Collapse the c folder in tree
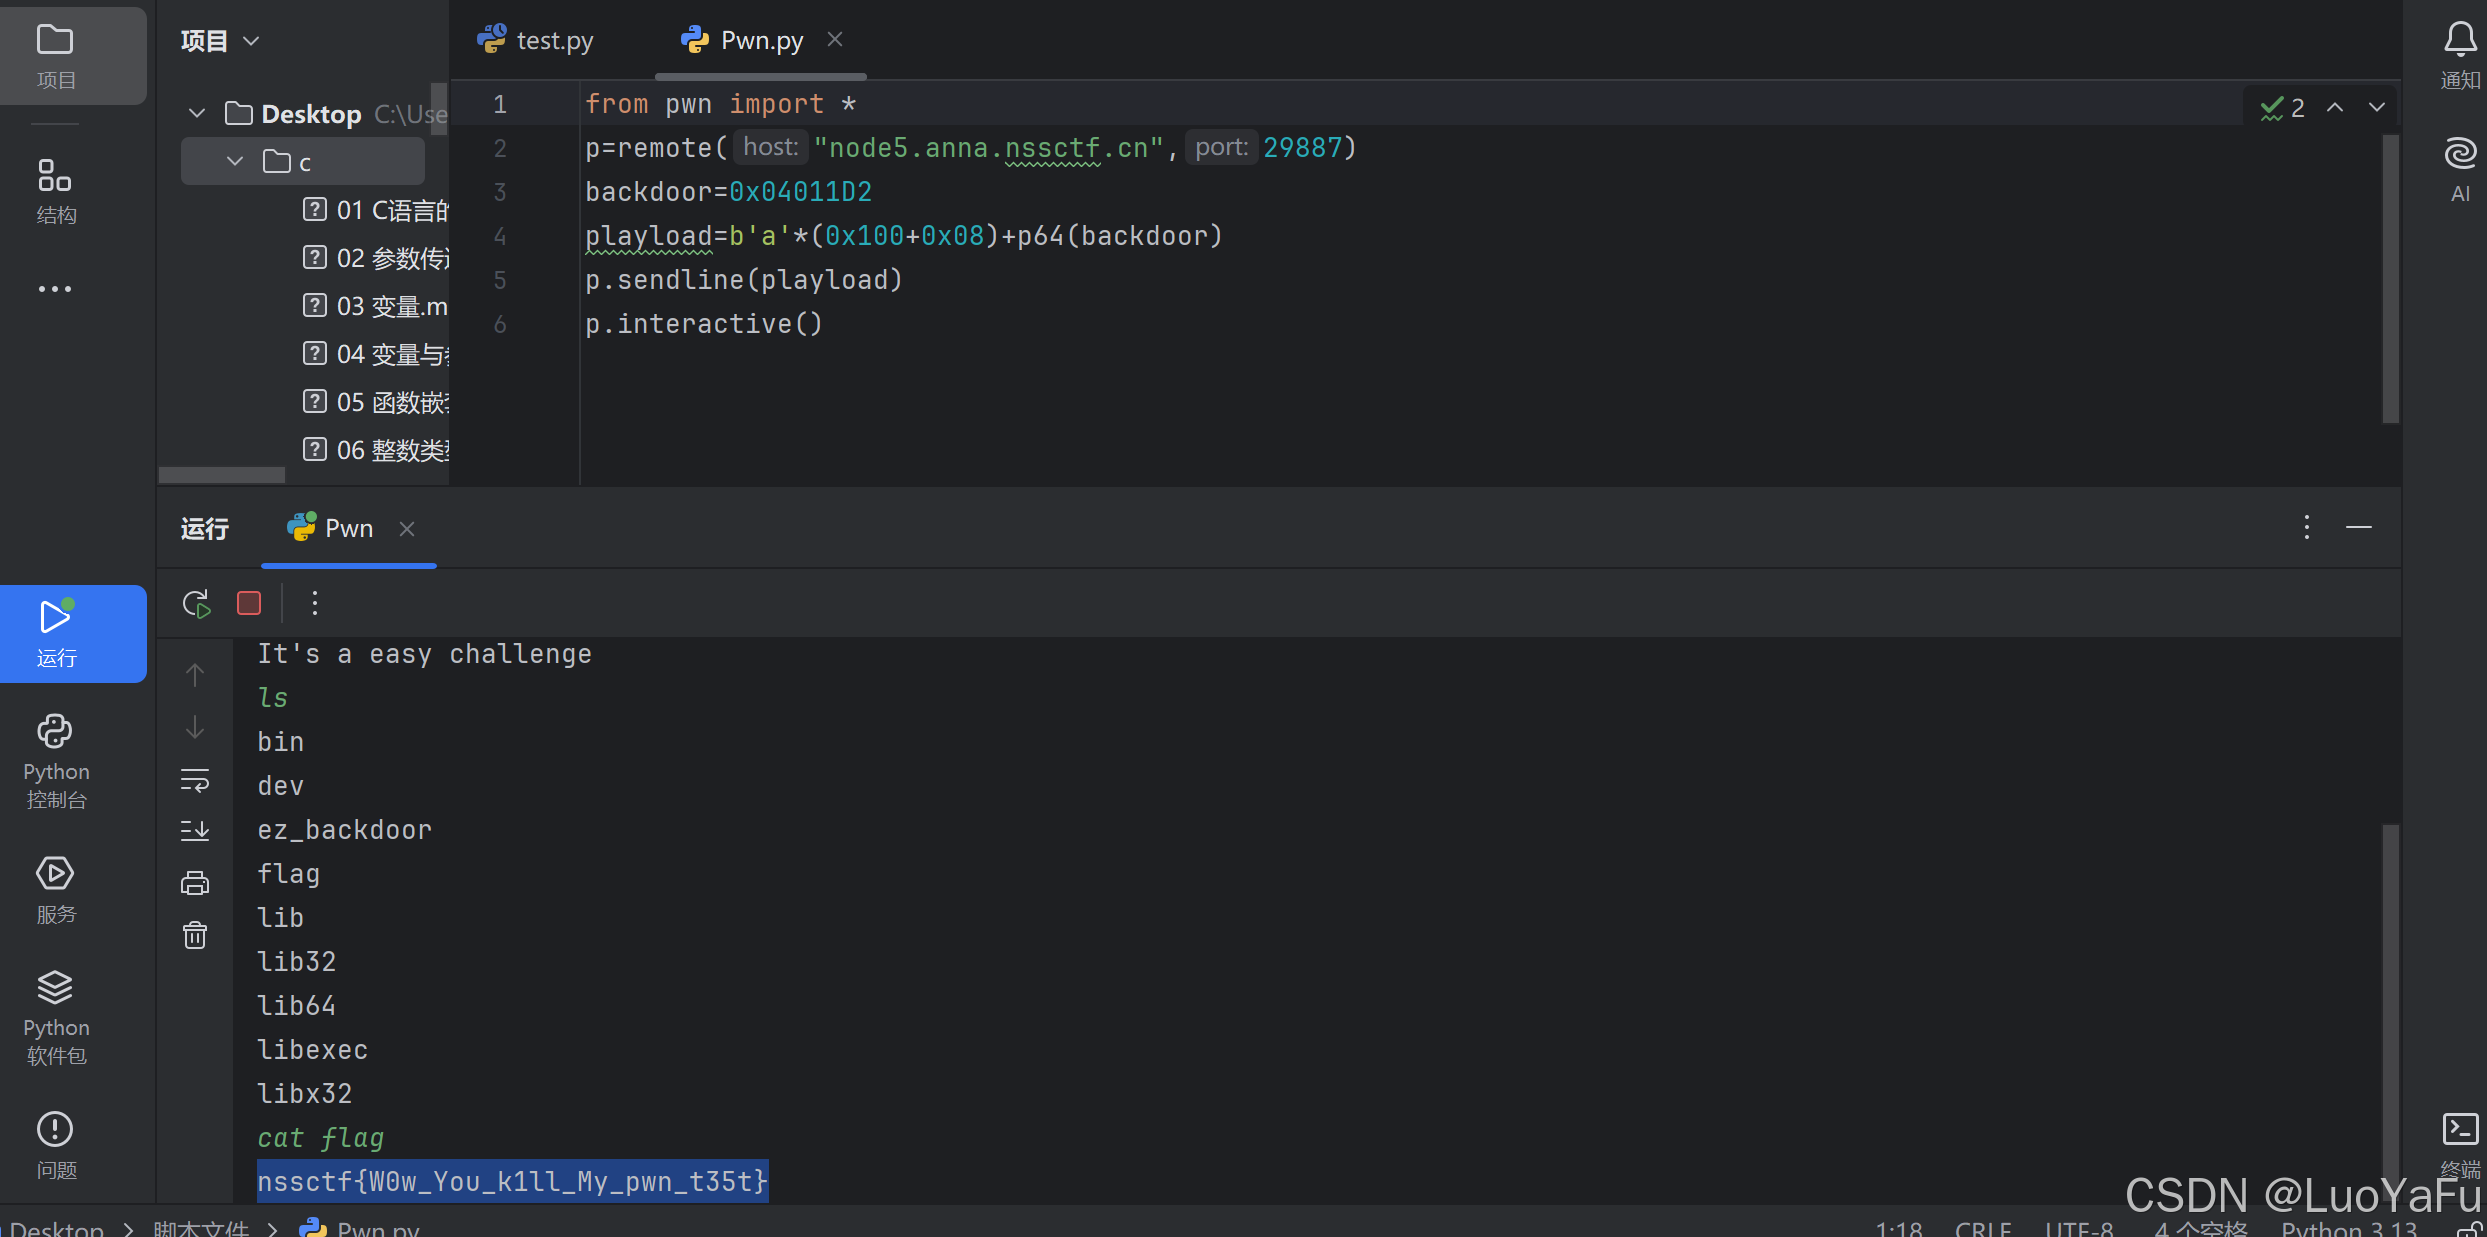Image resolution: width=2487 pixels, height=1237 pixels. 235,161
